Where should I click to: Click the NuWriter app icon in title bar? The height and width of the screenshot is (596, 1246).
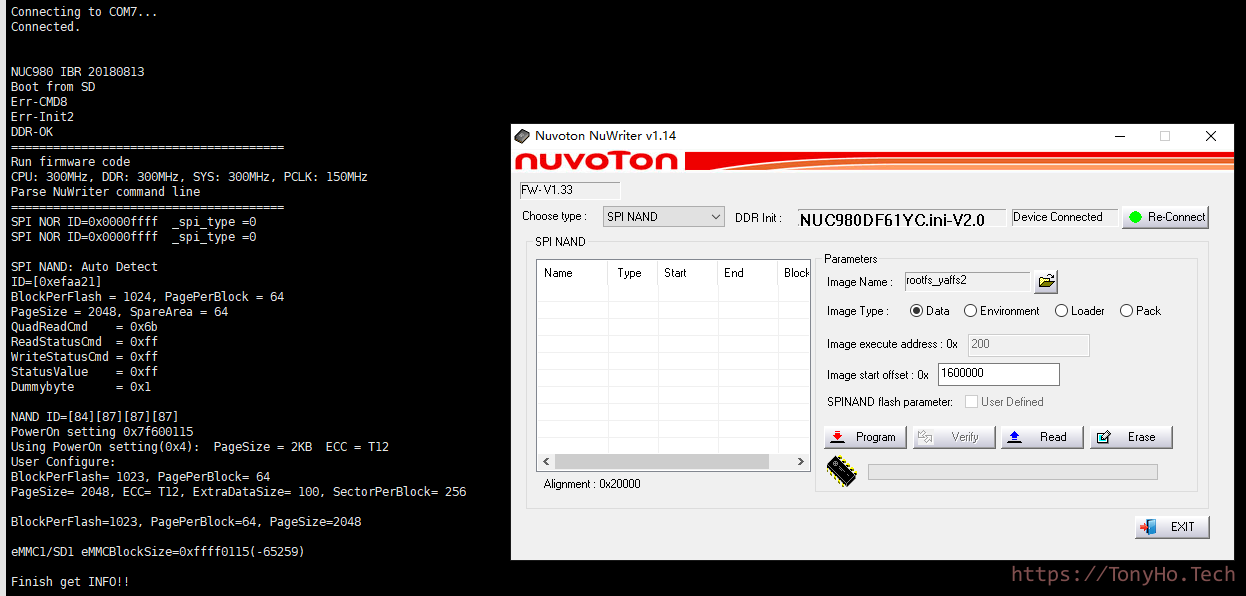pos(522,136)
